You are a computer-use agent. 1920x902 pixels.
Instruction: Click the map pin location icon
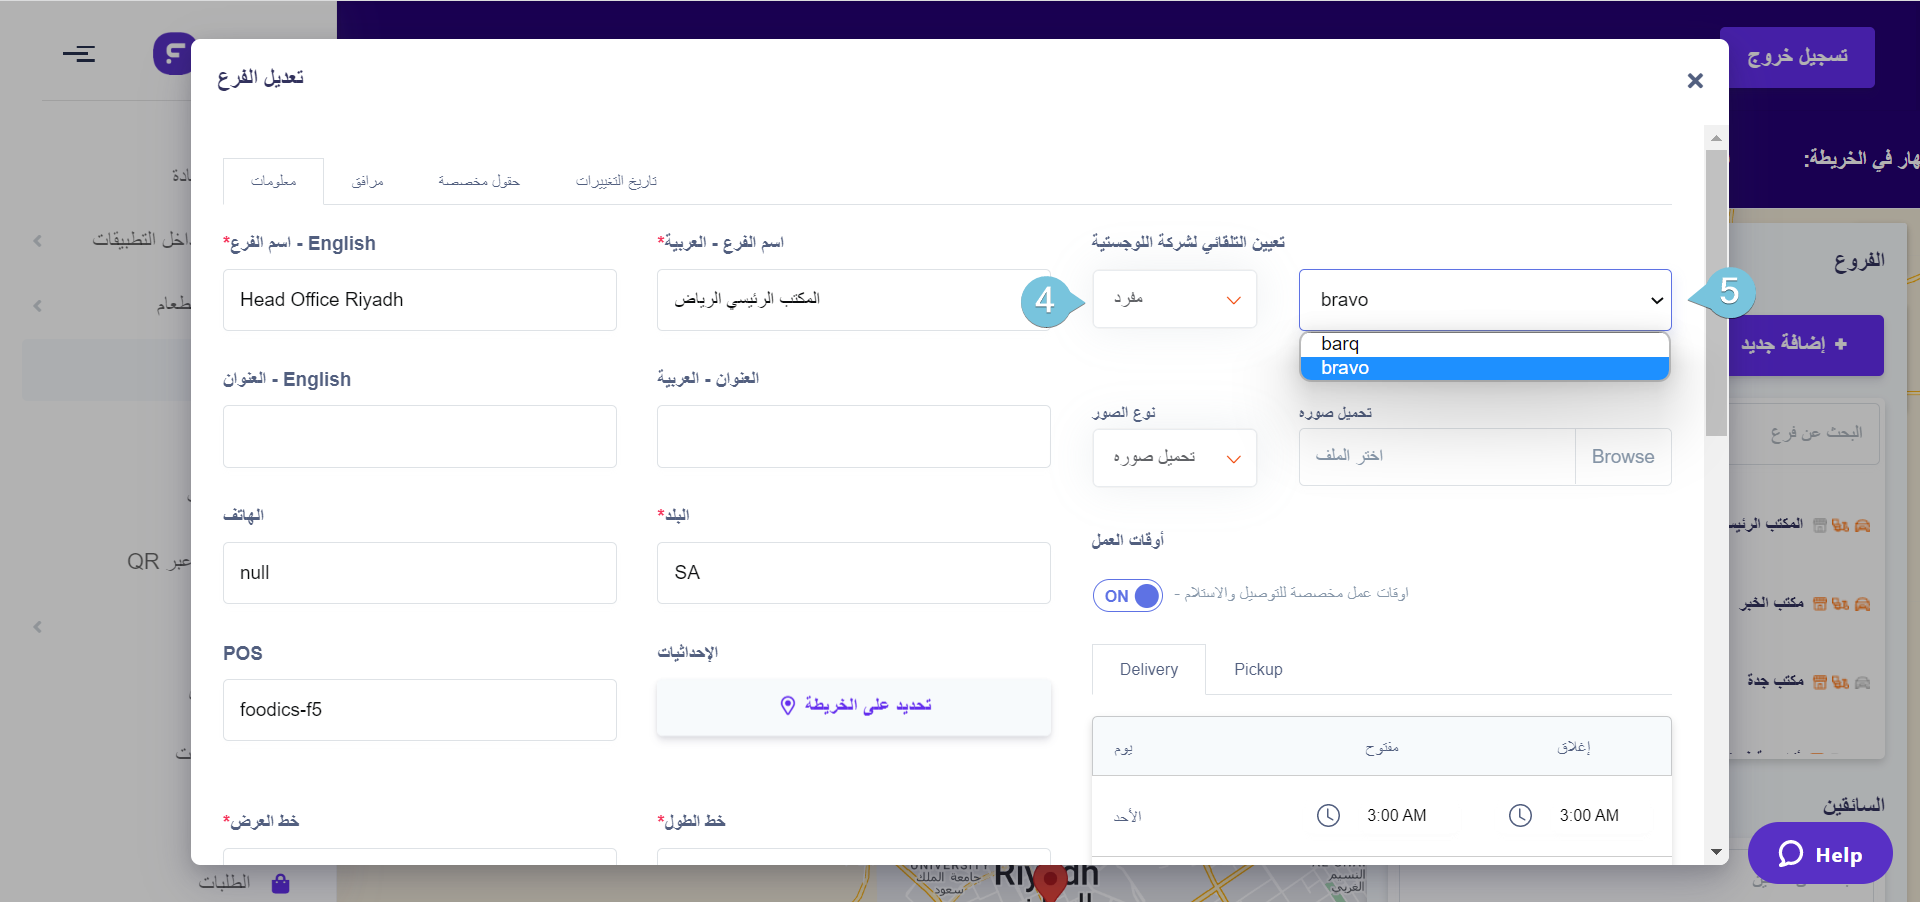point(788,706)
